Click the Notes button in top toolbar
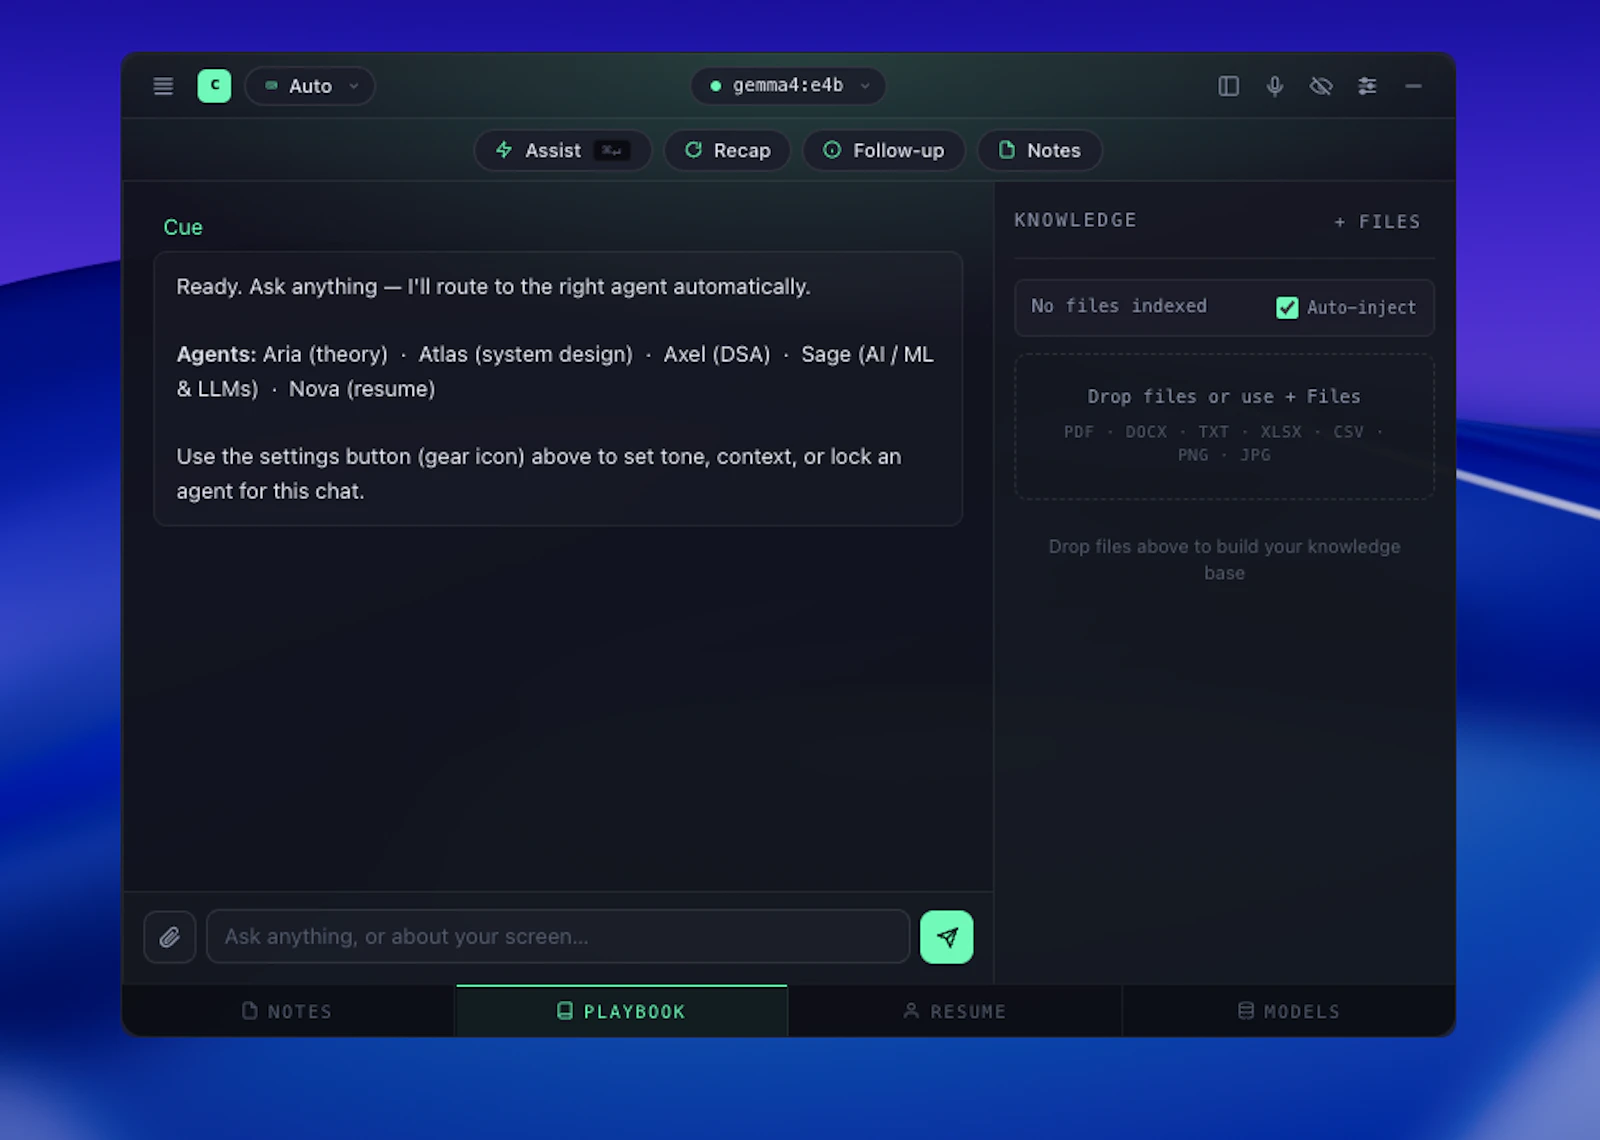 pyautogui.click(x=1039, y=150)
